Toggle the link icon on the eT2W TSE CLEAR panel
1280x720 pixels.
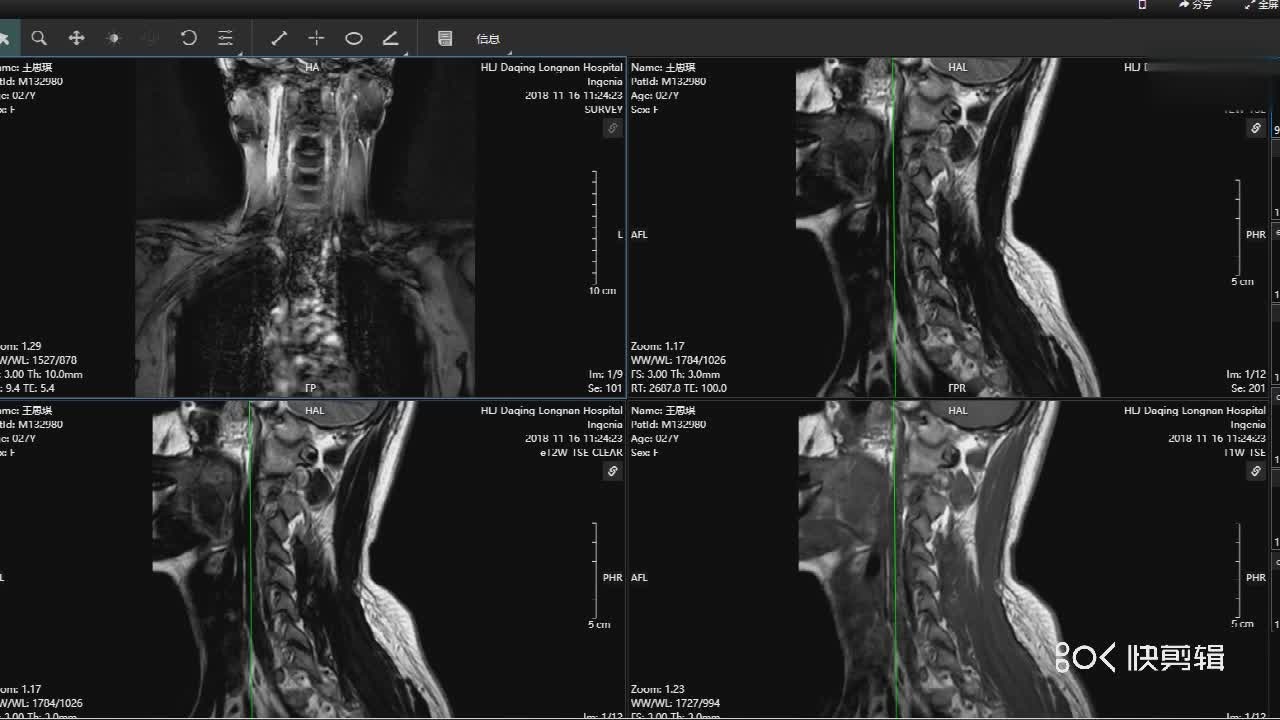tap(613, 472)
